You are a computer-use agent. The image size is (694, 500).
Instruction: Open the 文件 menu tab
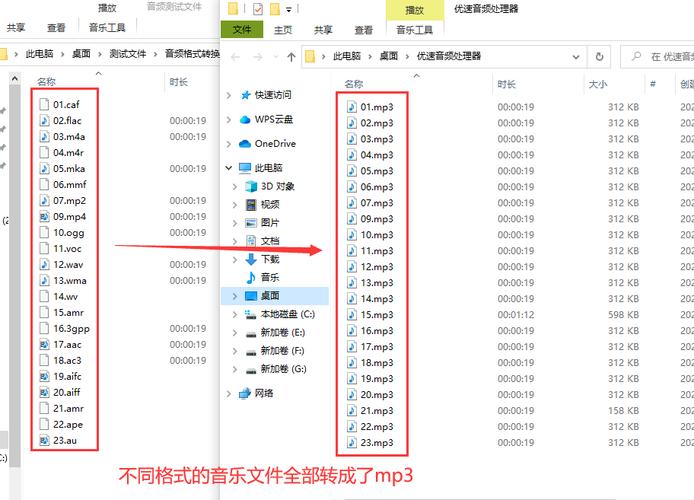(x=242, y=31)
